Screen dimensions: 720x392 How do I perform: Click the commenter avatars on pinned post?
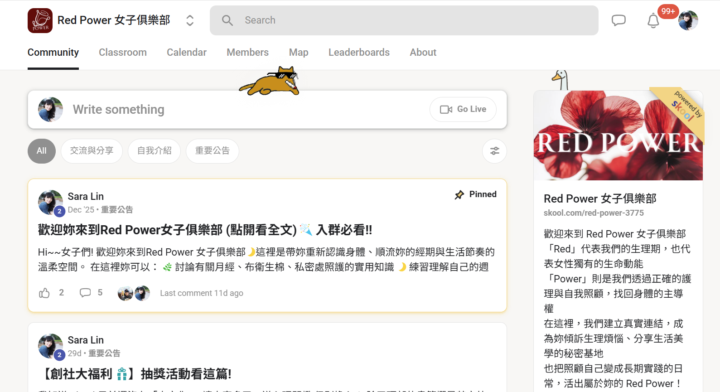134,293
